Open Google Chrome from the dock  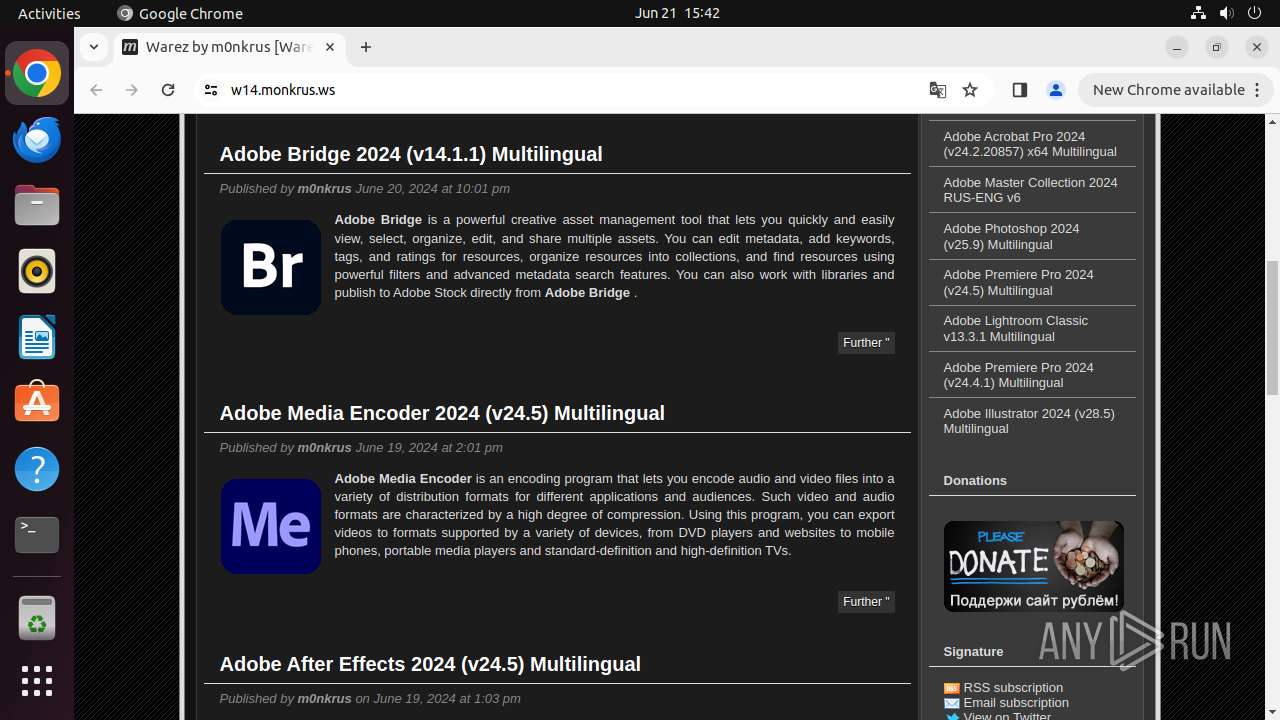pyautogui.click(x=37, y=74)
